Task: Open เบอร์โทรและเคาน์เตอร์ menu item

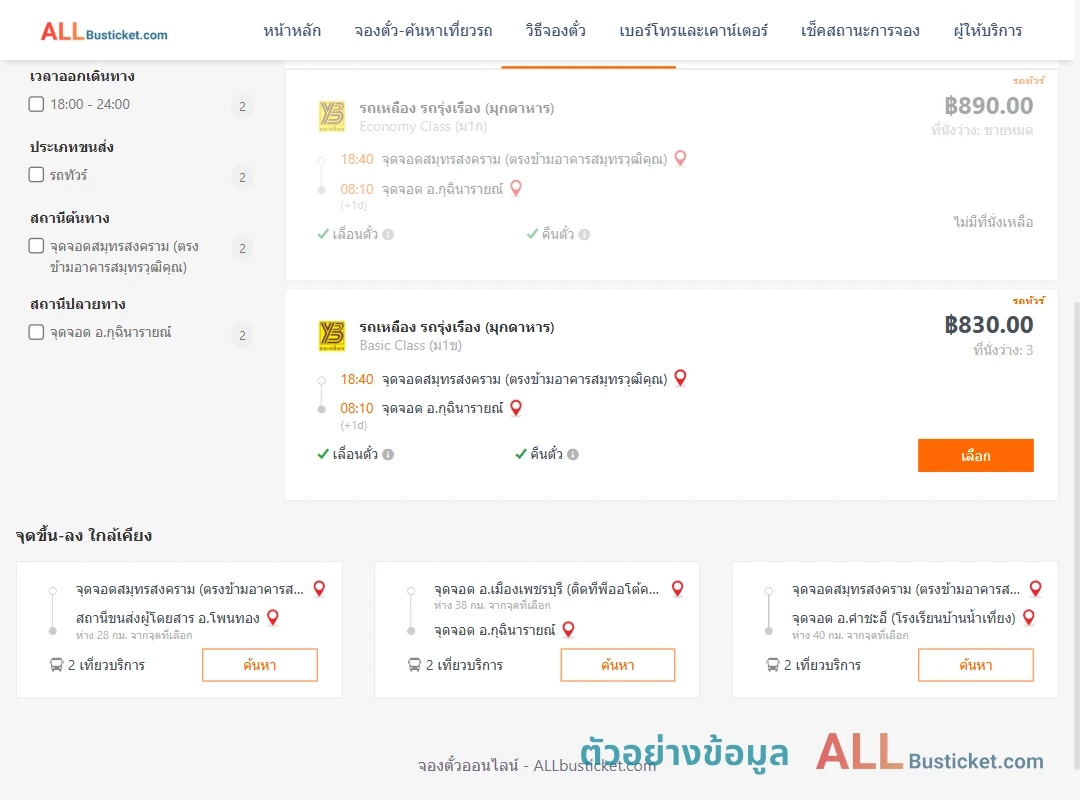Action: coord(693,31)
